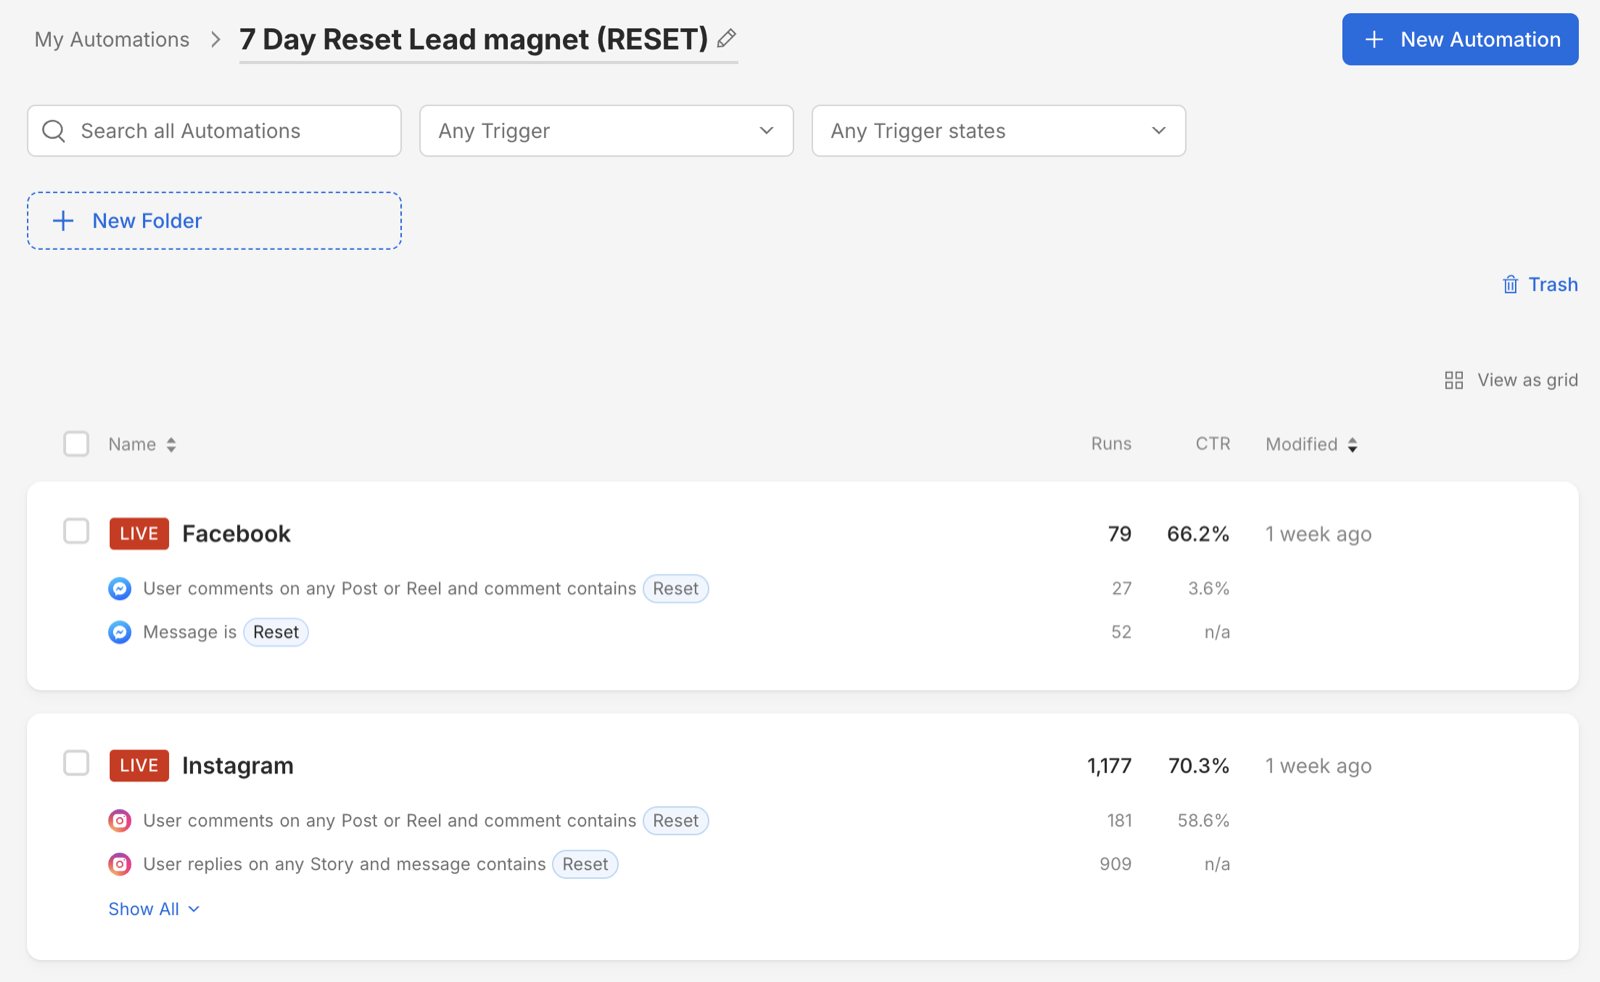Sort by Modified using sort arrows

coord(1352,445)
